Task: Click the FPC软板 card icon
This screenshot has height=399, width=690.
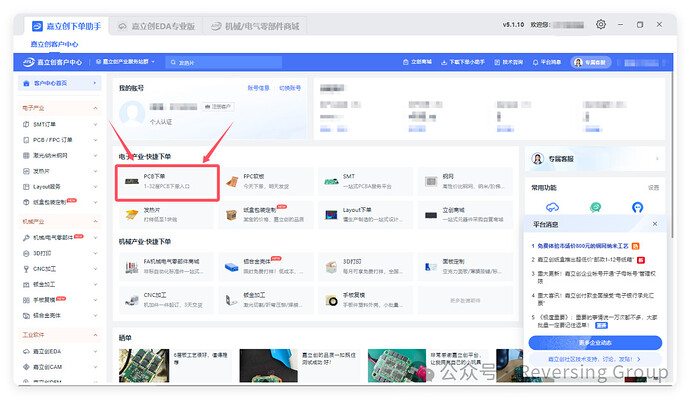Action: (x=232, y=181)
